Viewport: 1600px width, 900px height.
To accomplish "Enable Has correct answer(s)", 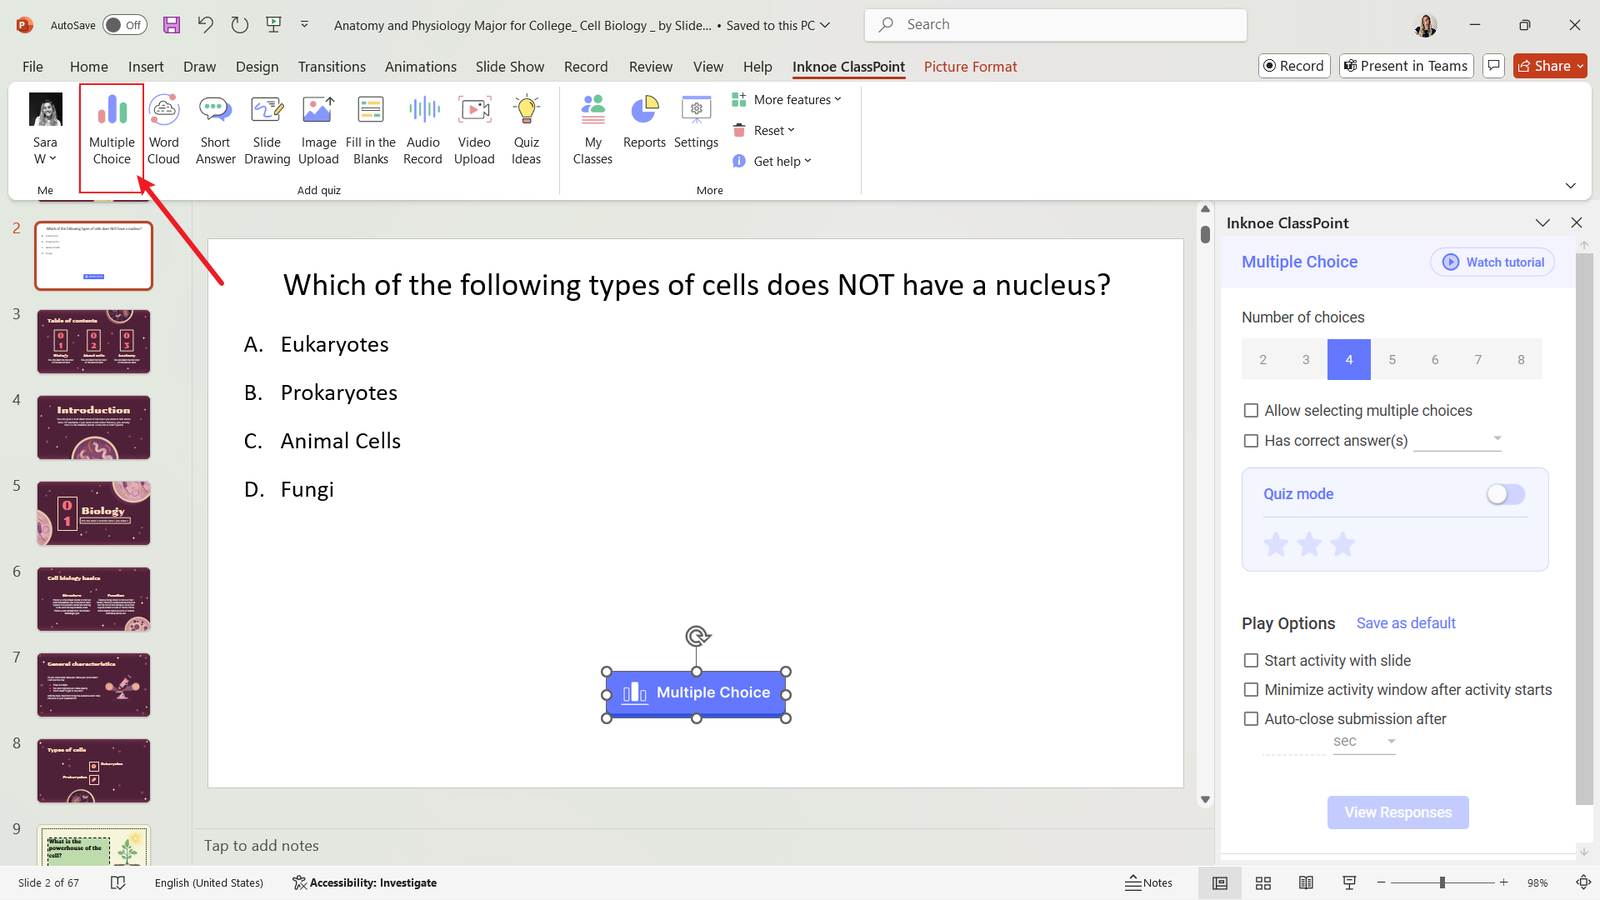I will tap(1251, 441).
